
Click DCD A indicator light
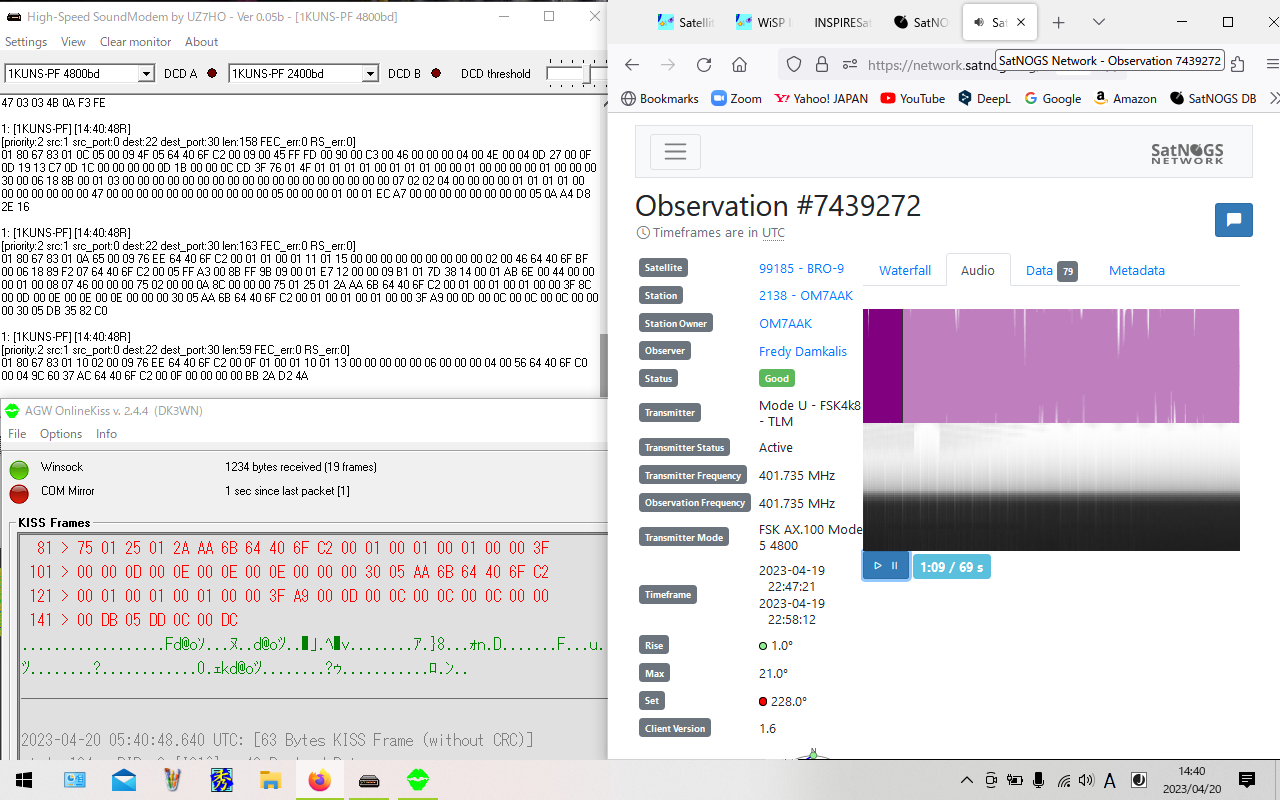(212, 73)
